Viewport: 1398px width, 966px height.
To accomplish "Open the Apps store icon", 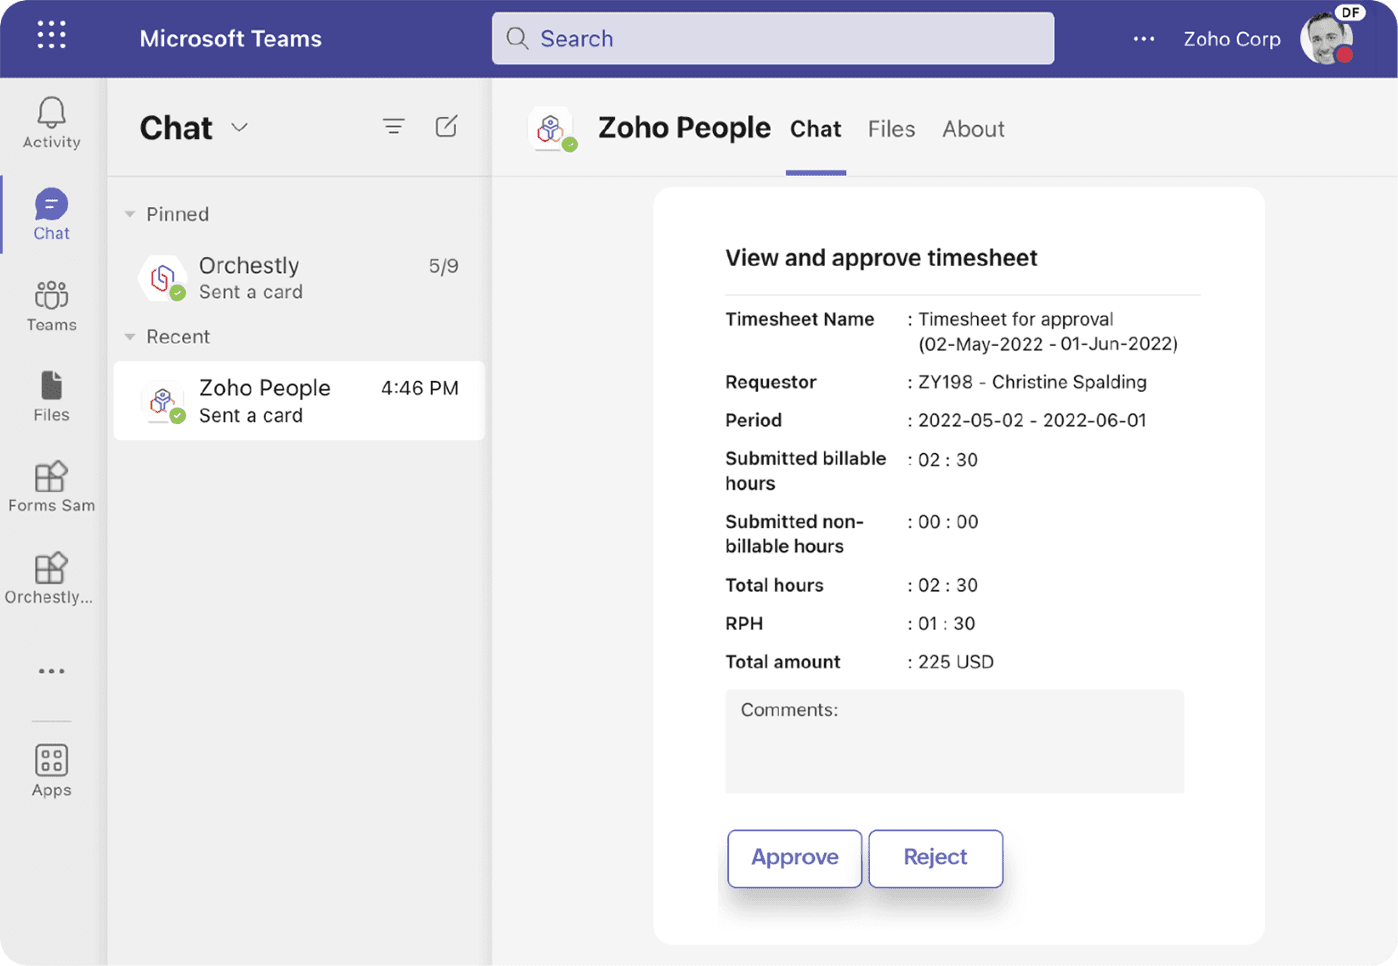I will click(x=51, y=771).
